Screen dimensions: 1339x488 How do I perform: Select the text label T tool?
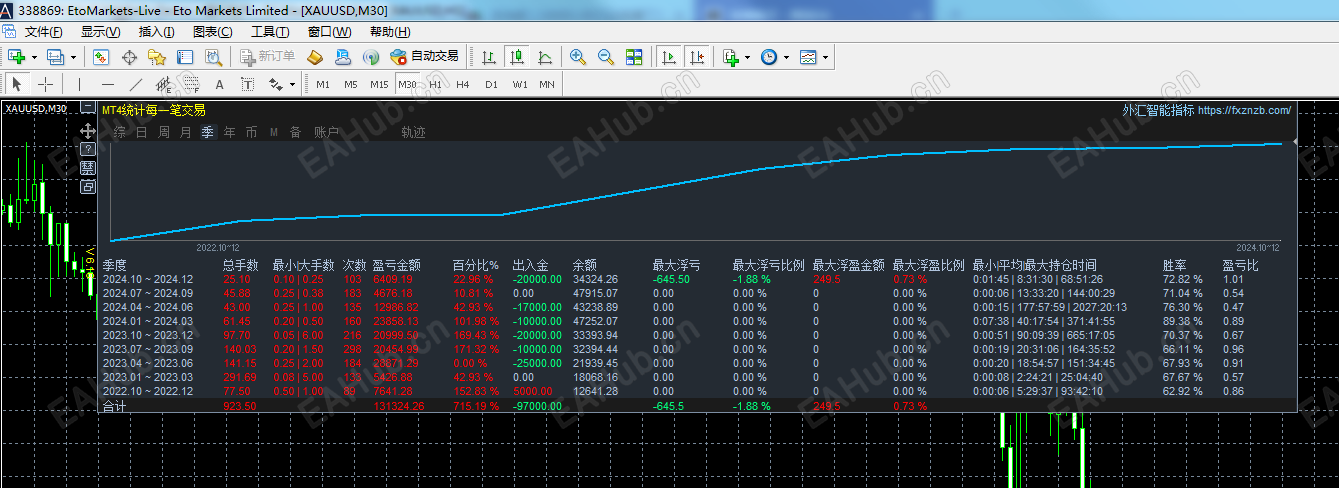click(x=248, y=84)
